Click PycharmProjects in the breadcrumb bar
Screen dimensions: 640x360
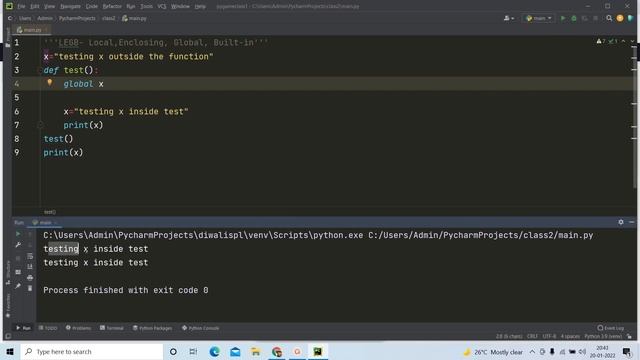(x=77, y=18)
